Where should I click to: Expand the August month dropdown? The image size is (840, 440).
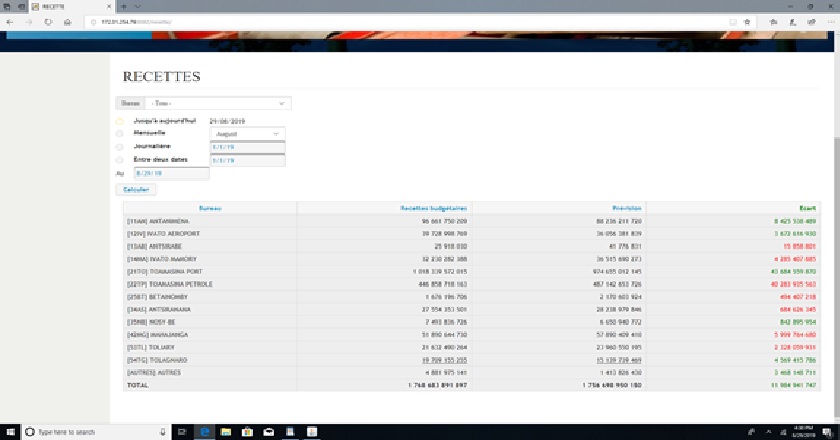(x=247, y=133)
